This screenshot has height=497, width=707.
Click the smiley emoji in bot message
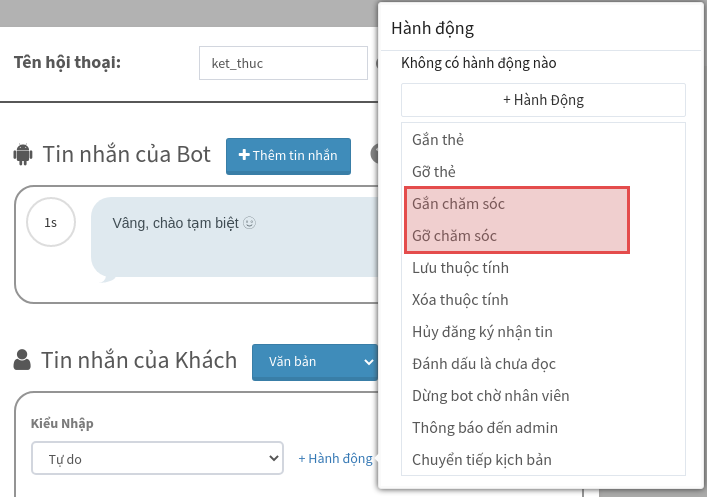[x=249, y=223]
